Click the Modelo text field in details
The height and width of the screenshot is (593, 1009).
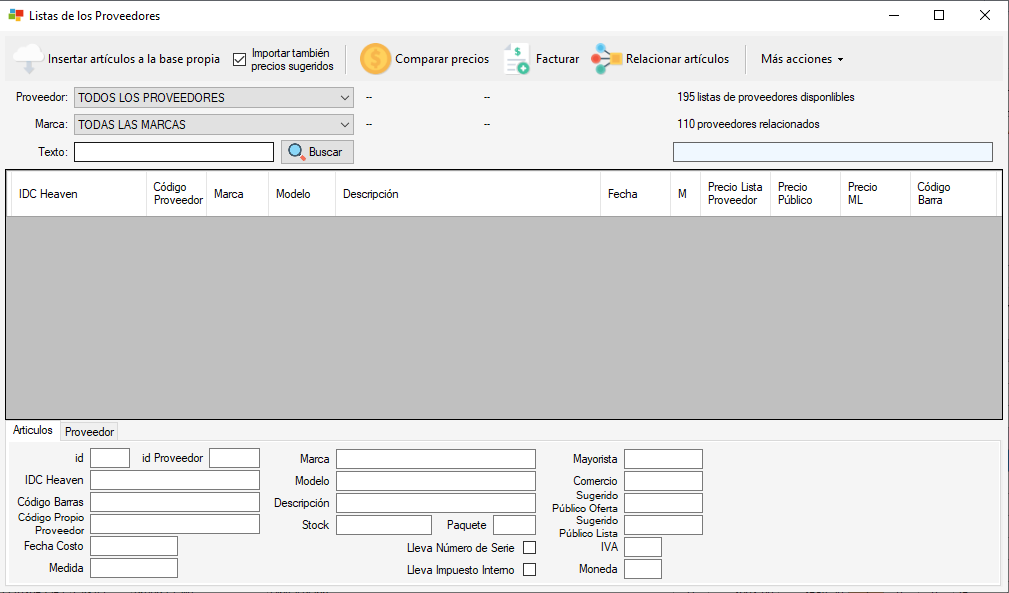436,481
